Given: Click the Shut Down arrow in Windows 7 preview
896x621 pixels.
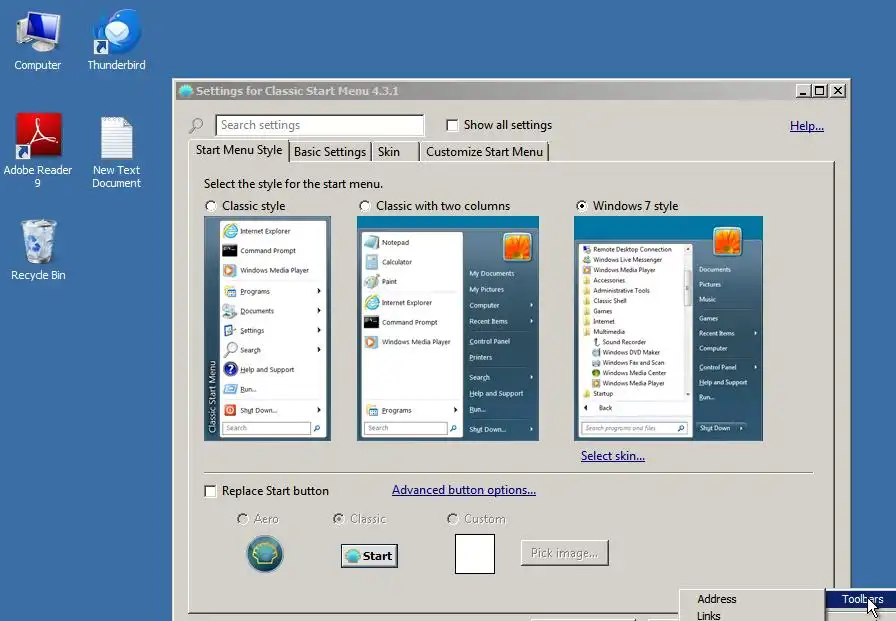Looking at the screenshot, I should [741, 428].
